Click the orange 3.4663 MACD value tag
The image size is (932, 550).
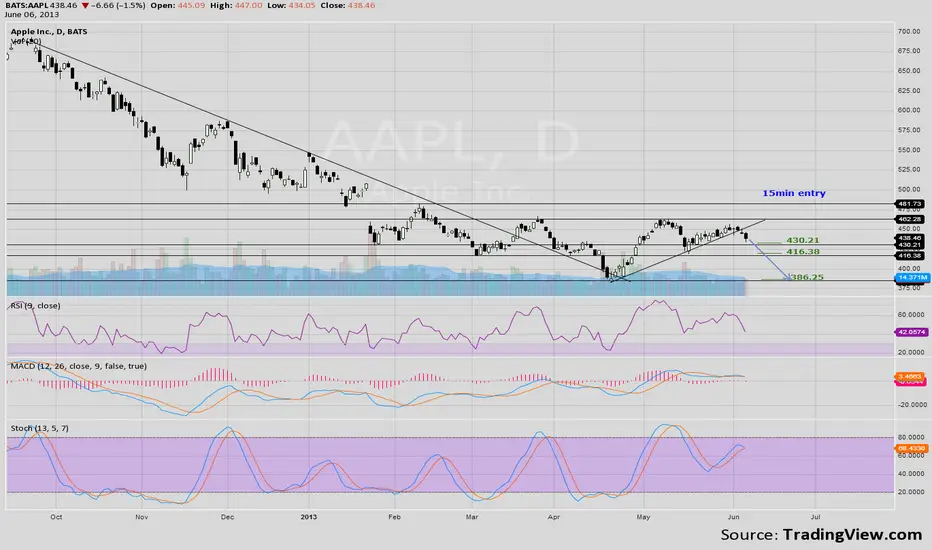[x=909, y=376]
